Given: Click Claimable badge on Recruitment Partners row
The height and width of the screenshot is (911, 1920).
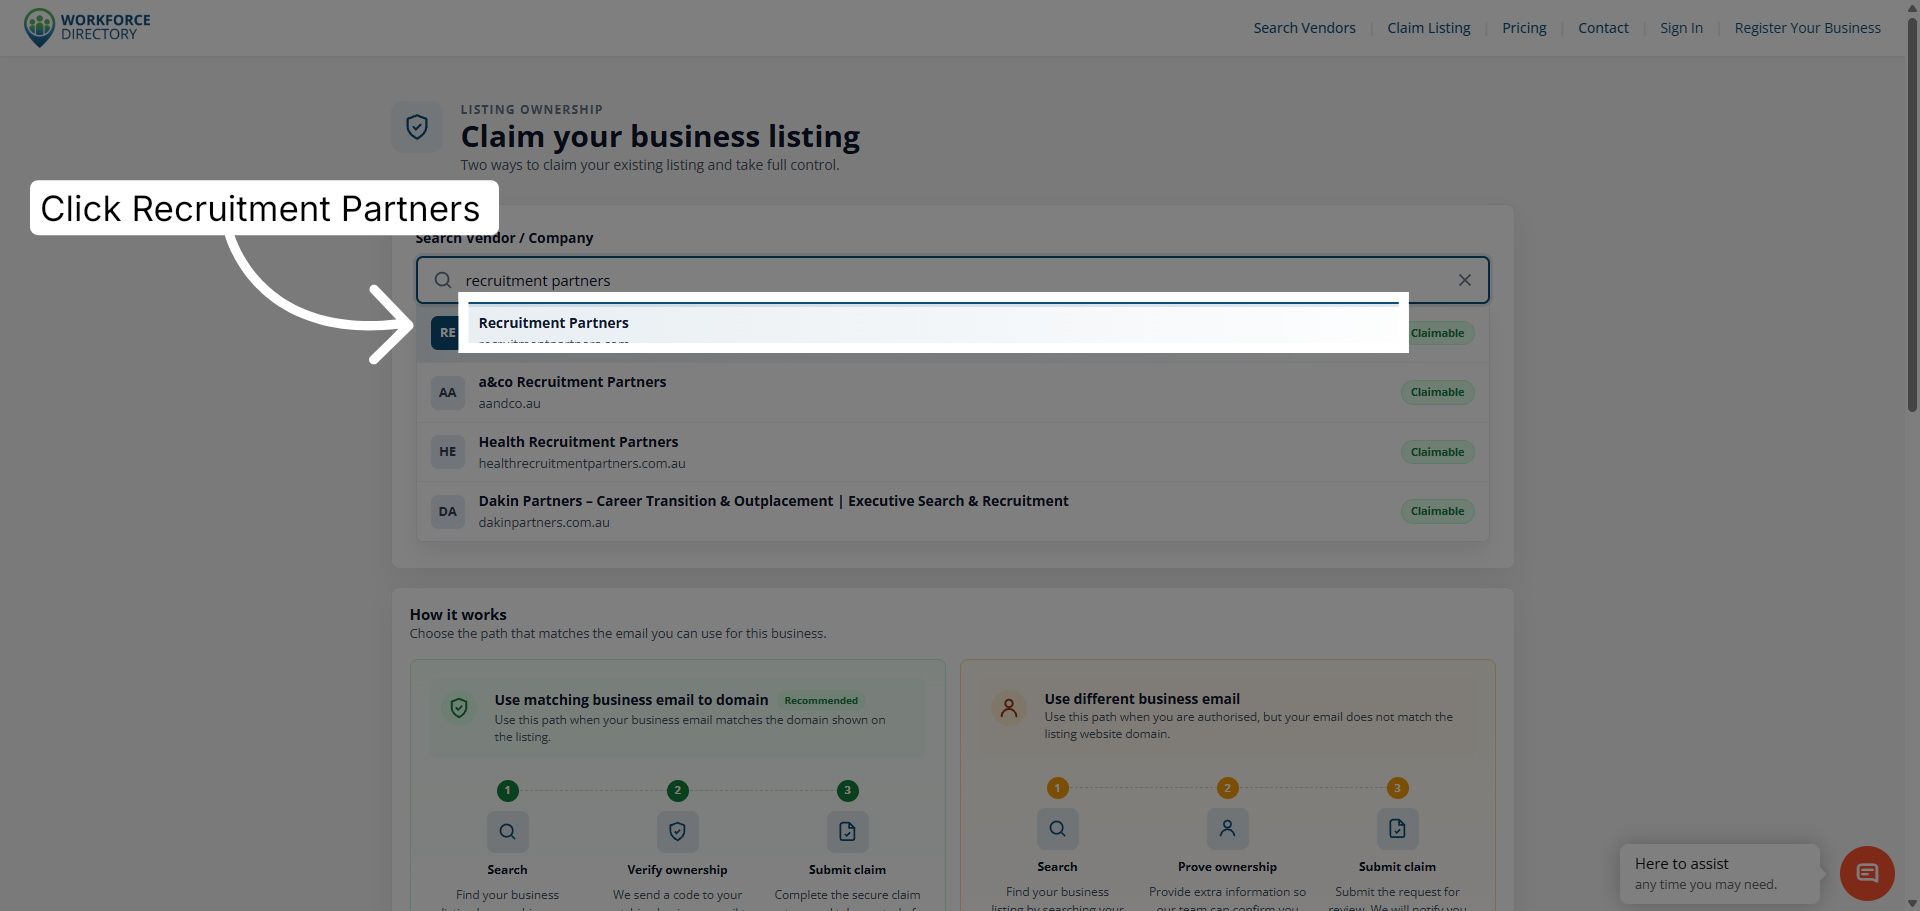Looking at the screenshot, I should (x=1440, y=333).
